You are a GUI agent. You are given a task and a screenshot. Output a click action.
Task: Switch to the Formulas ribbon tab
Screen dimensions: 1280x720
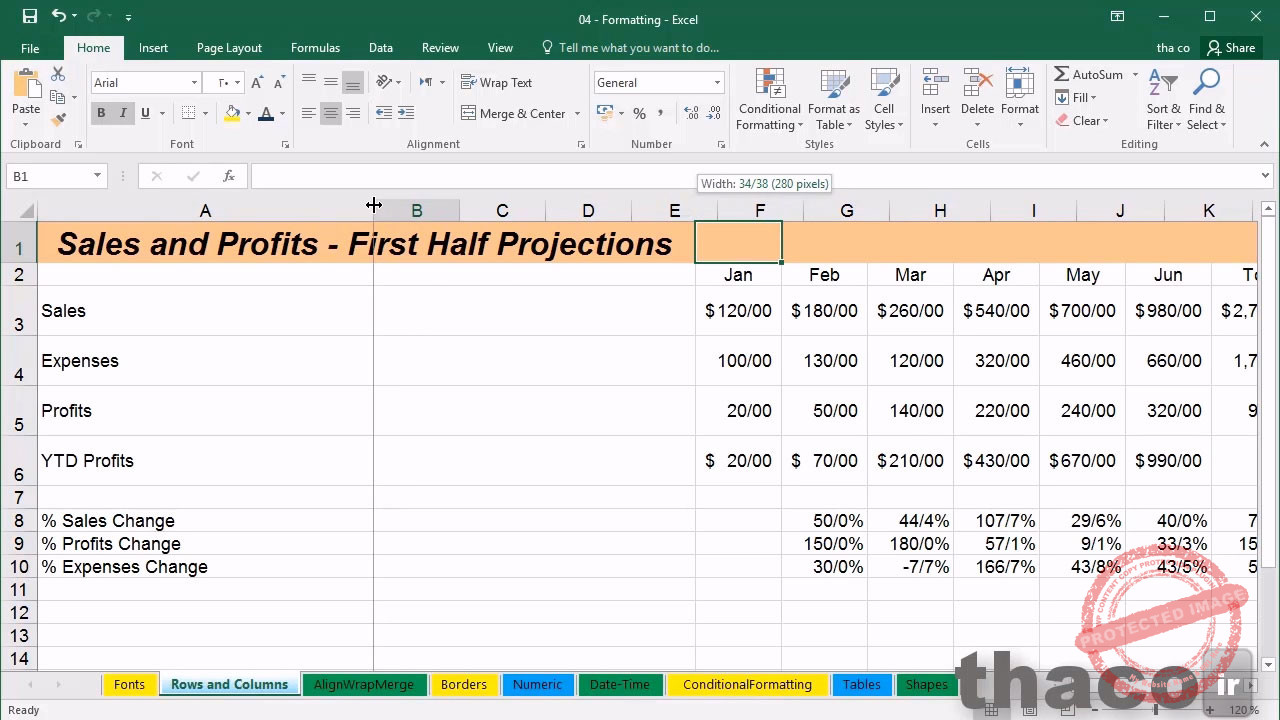click(x=315, y=48)
